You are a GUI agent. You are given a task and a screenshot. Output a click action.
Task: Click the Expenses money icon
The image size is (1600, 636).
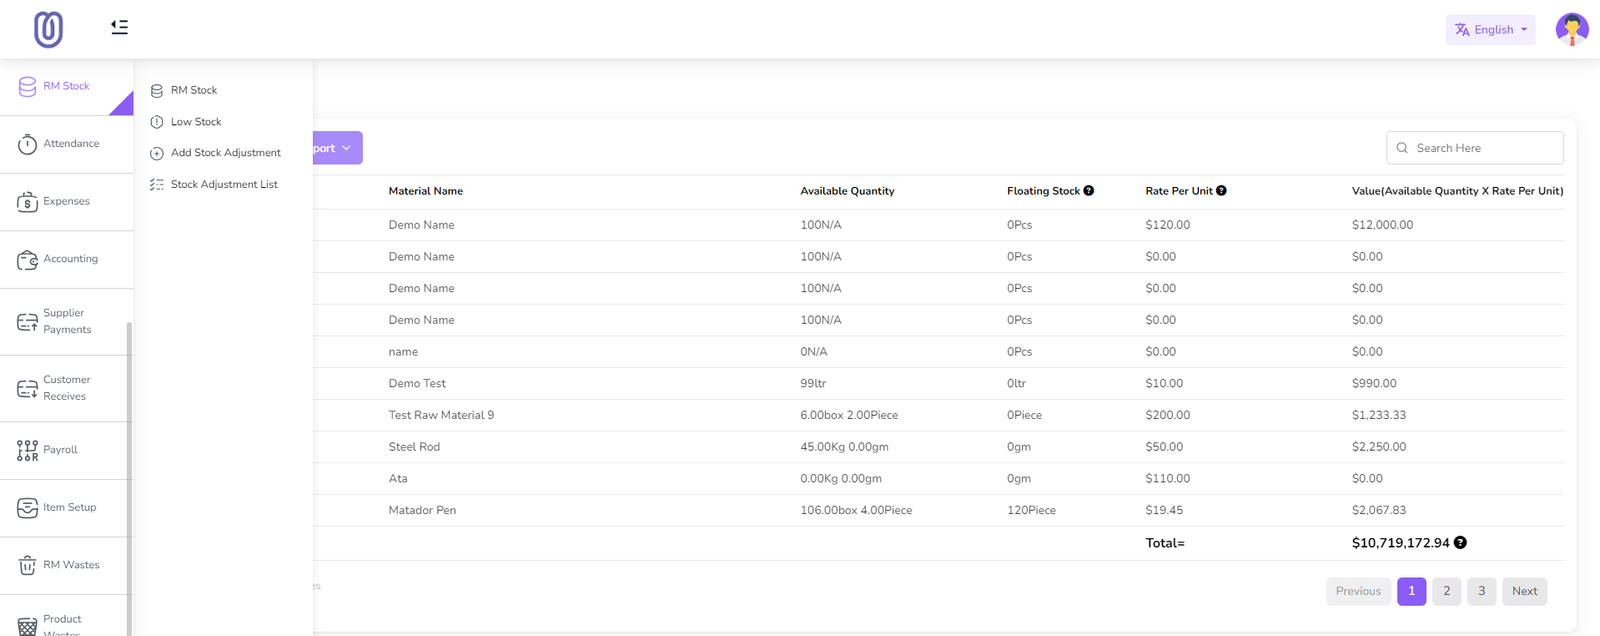click(27, 202)
